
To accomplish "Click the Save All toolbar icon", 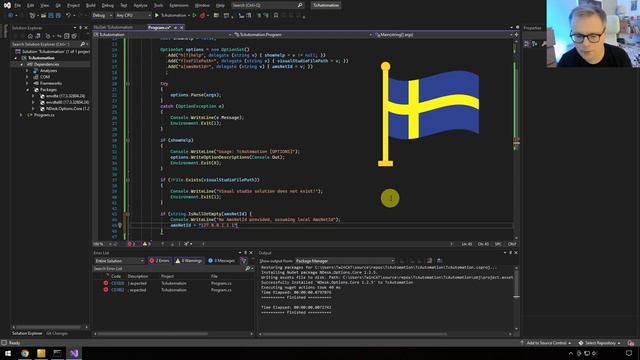I will point(58,15).
